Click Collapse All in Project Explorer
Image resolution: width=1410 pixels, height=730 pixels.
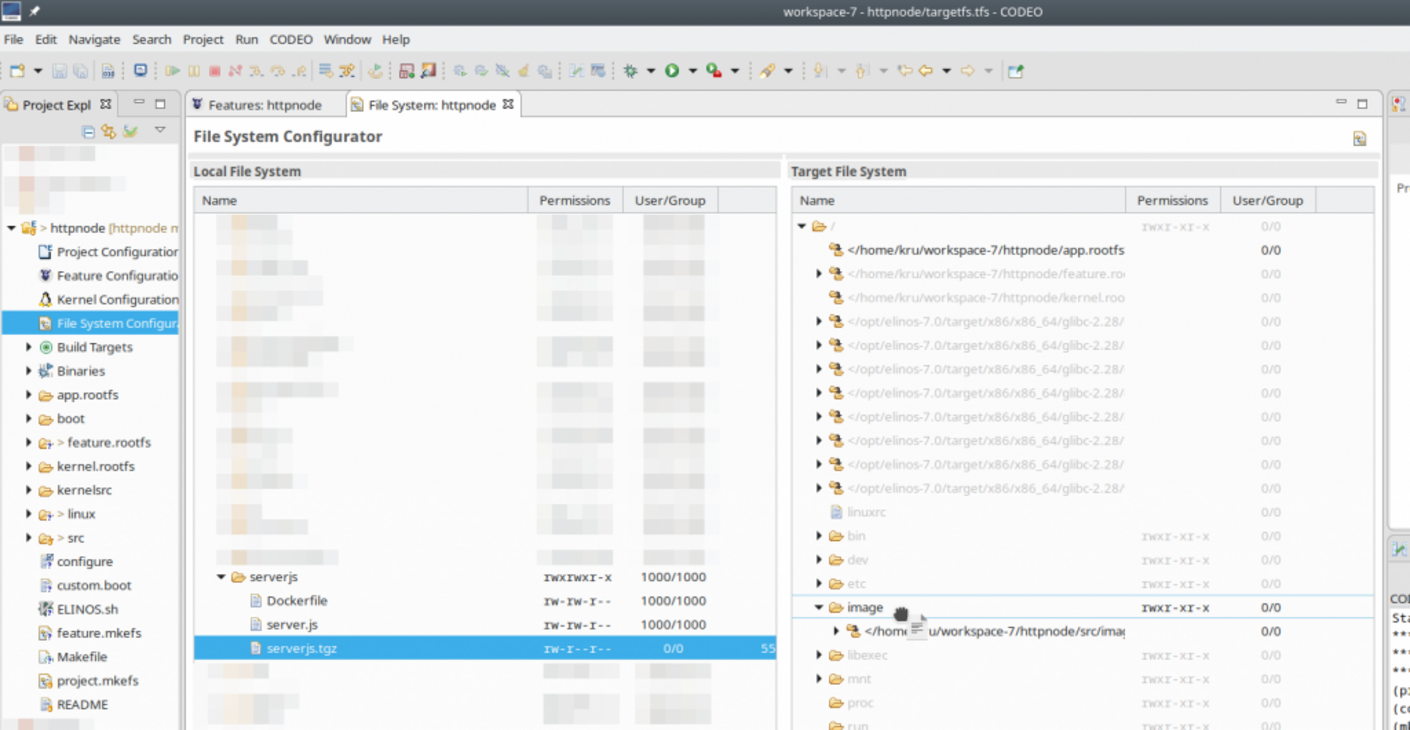pyautogui.click(x=88, y=129)
